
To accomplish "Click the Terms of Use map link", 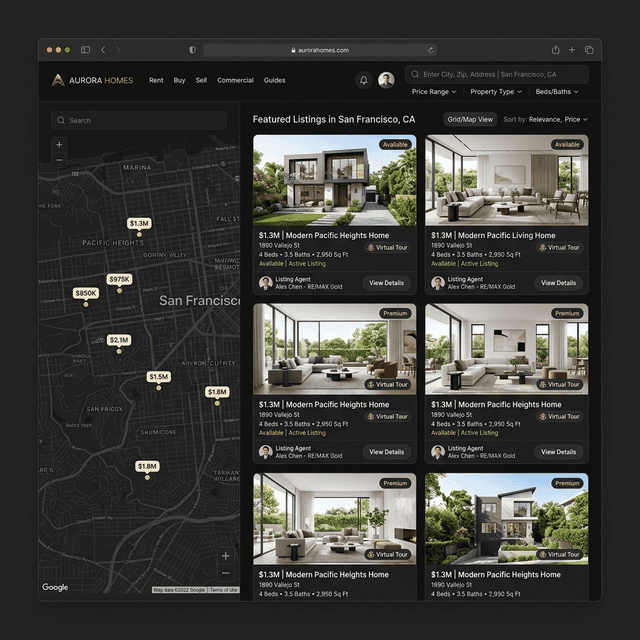I will pos(223,590).
